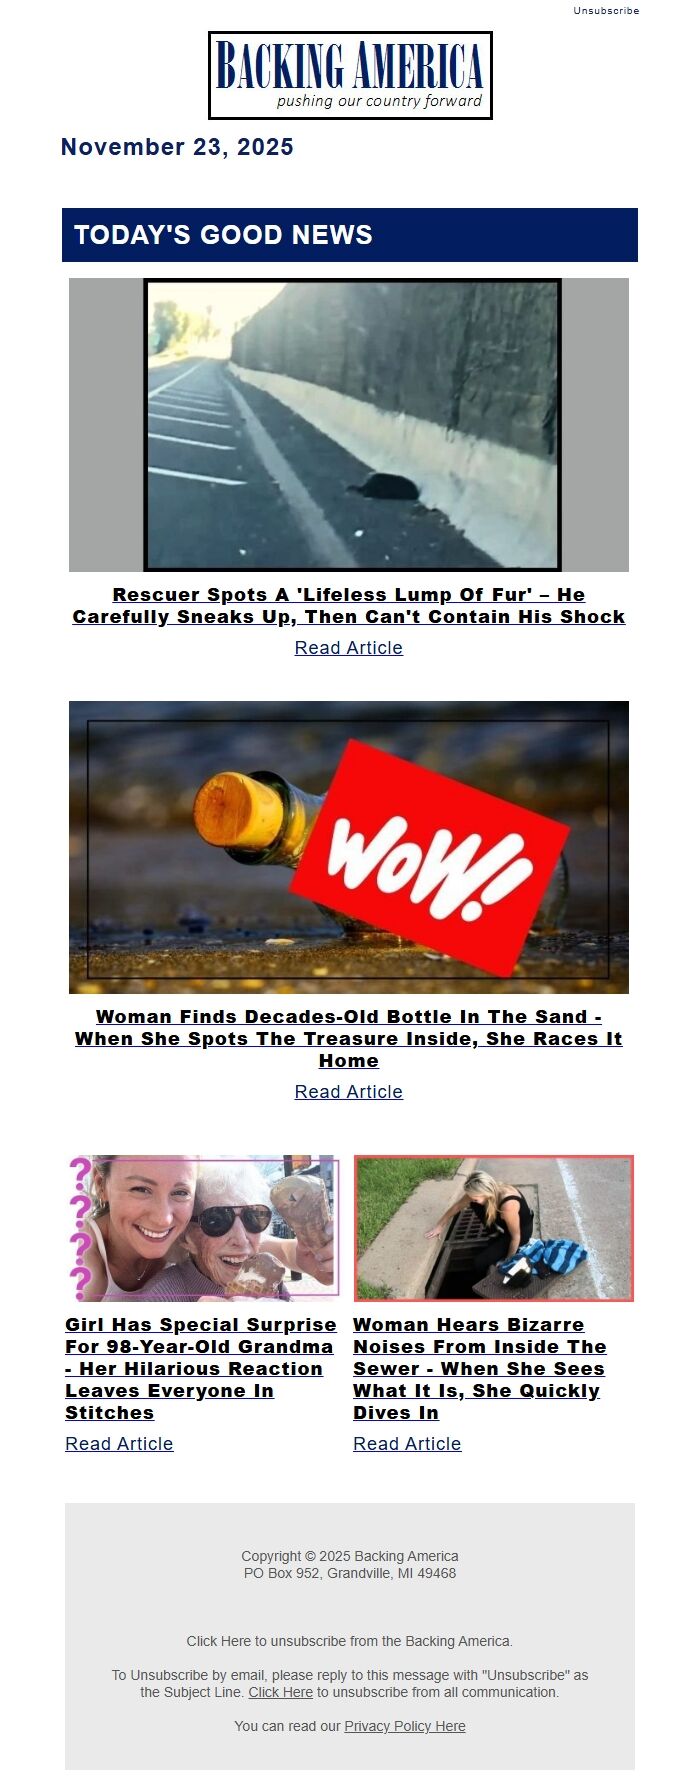Click the Unsubscribe link at top right
The image size is (700, 1776).
click(x=606, y=10)
